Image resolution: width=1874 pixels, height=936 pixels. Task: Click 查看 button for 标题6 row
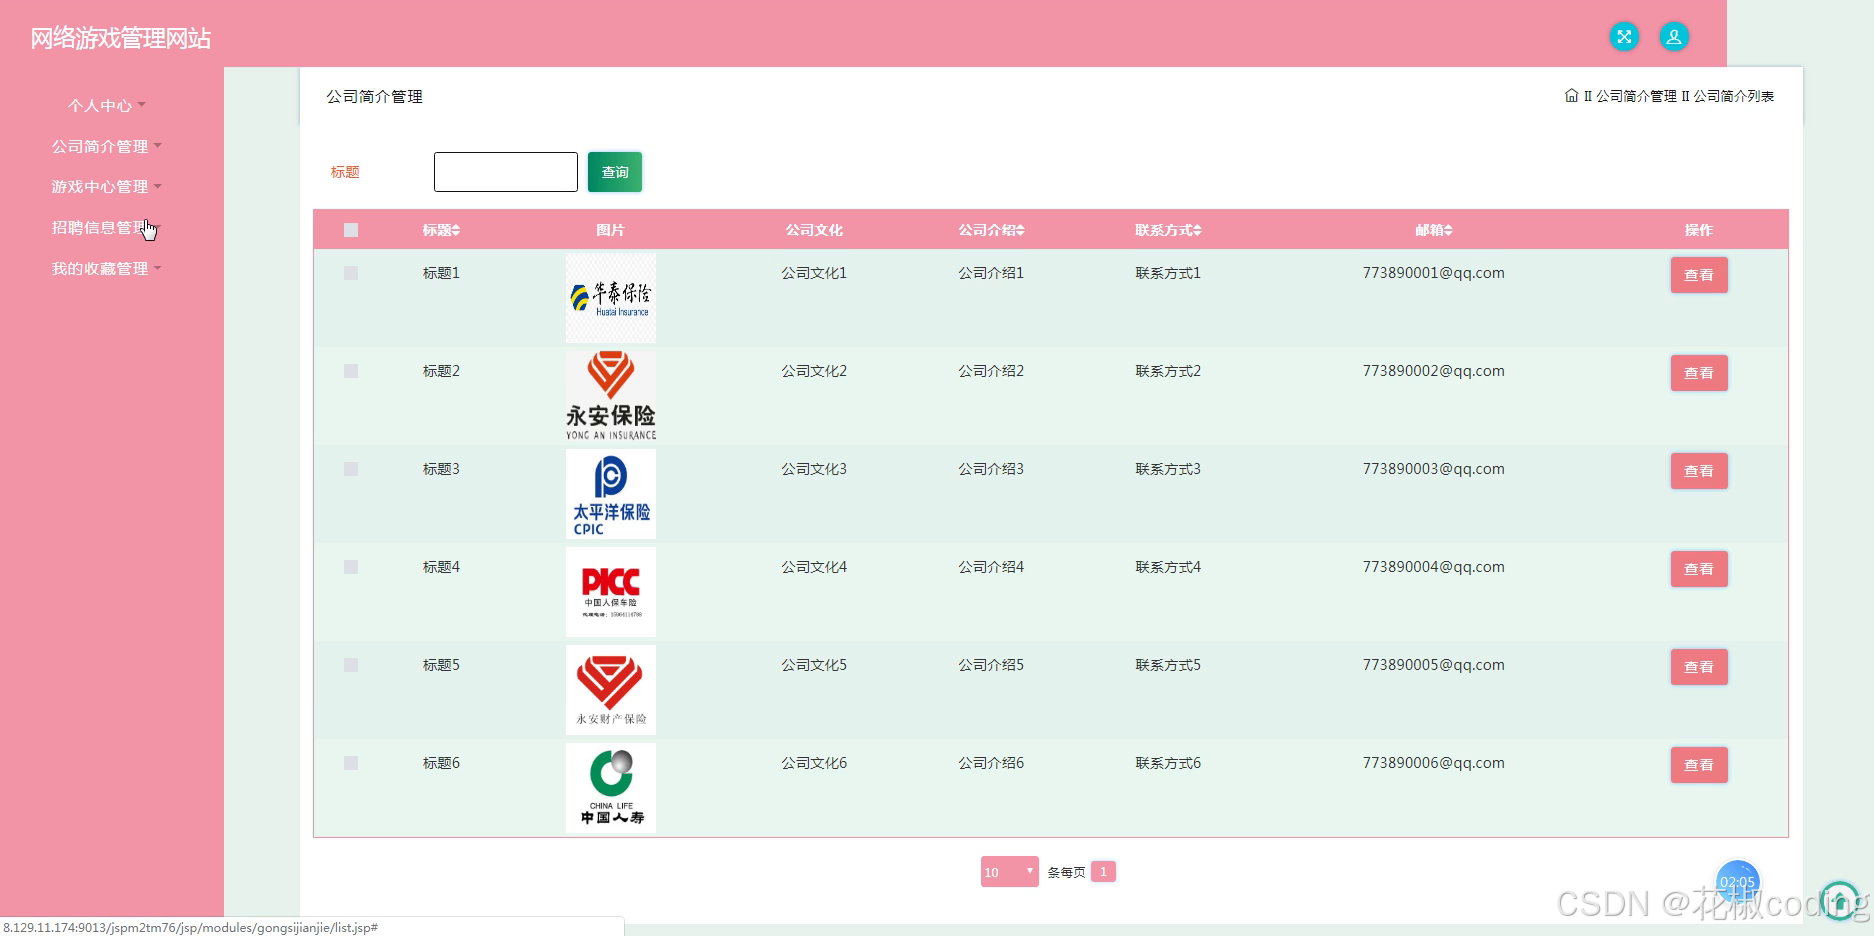click(x=1698, y=765)
